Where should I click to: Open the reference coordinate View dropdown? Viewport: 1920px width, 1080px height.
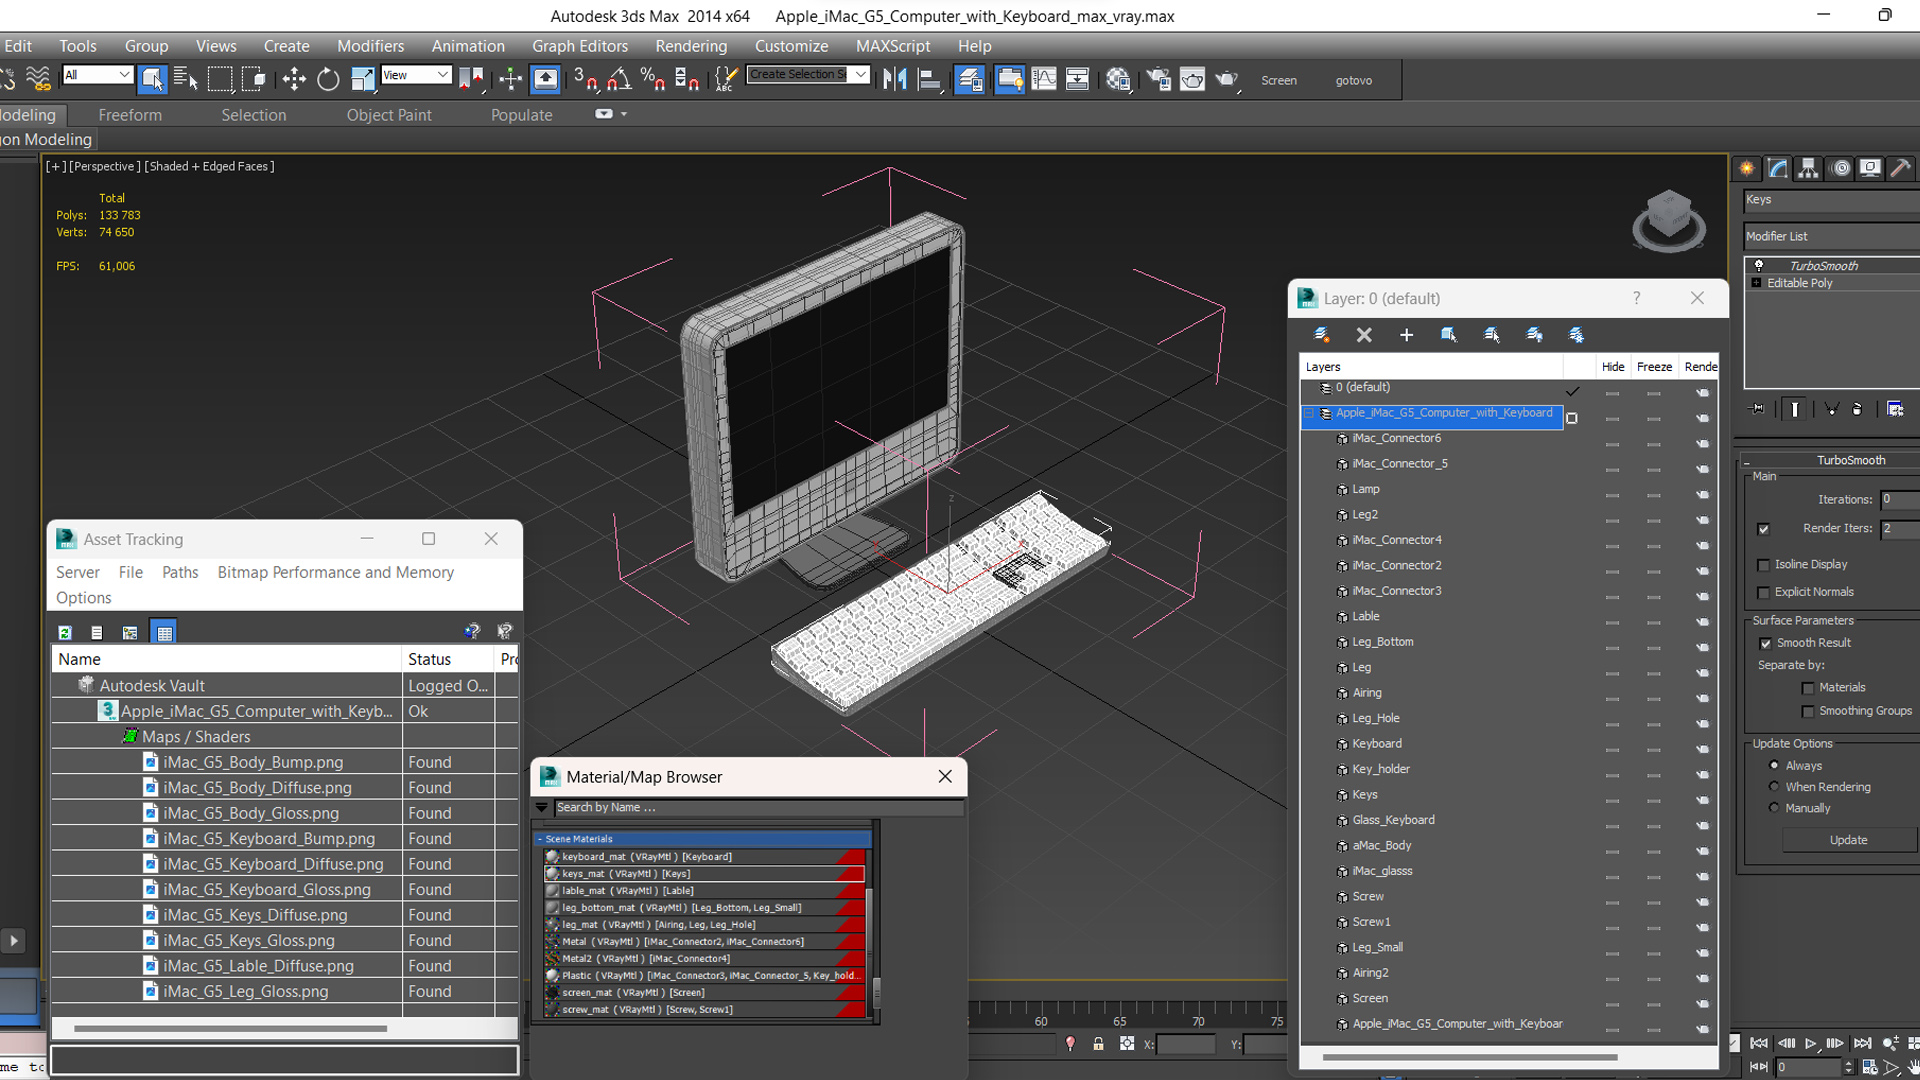[x=415, y=75]
